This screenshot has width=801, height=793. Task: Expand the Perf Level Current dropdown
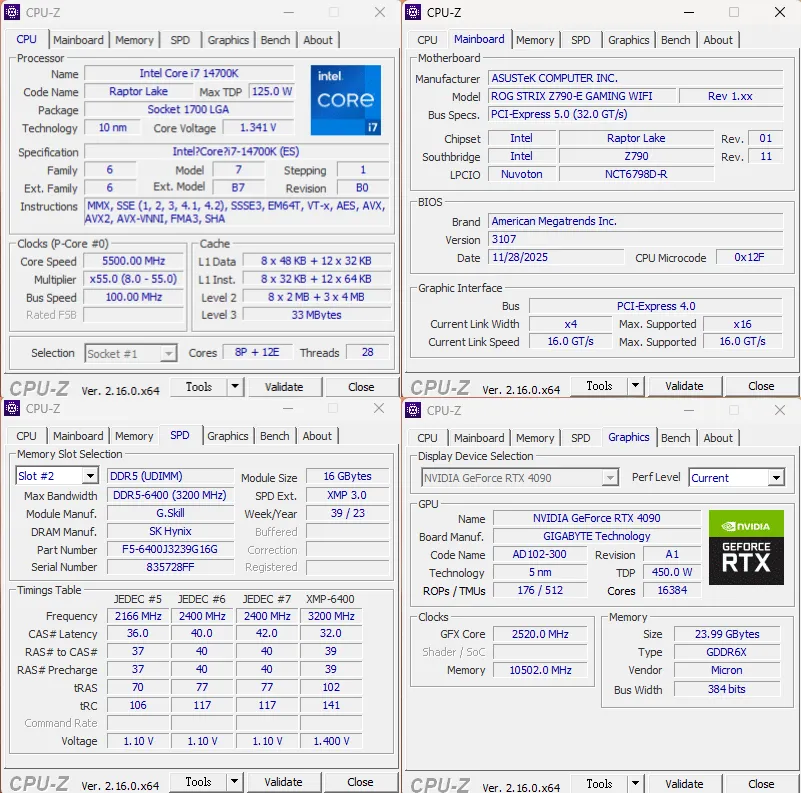click(776, 478)
